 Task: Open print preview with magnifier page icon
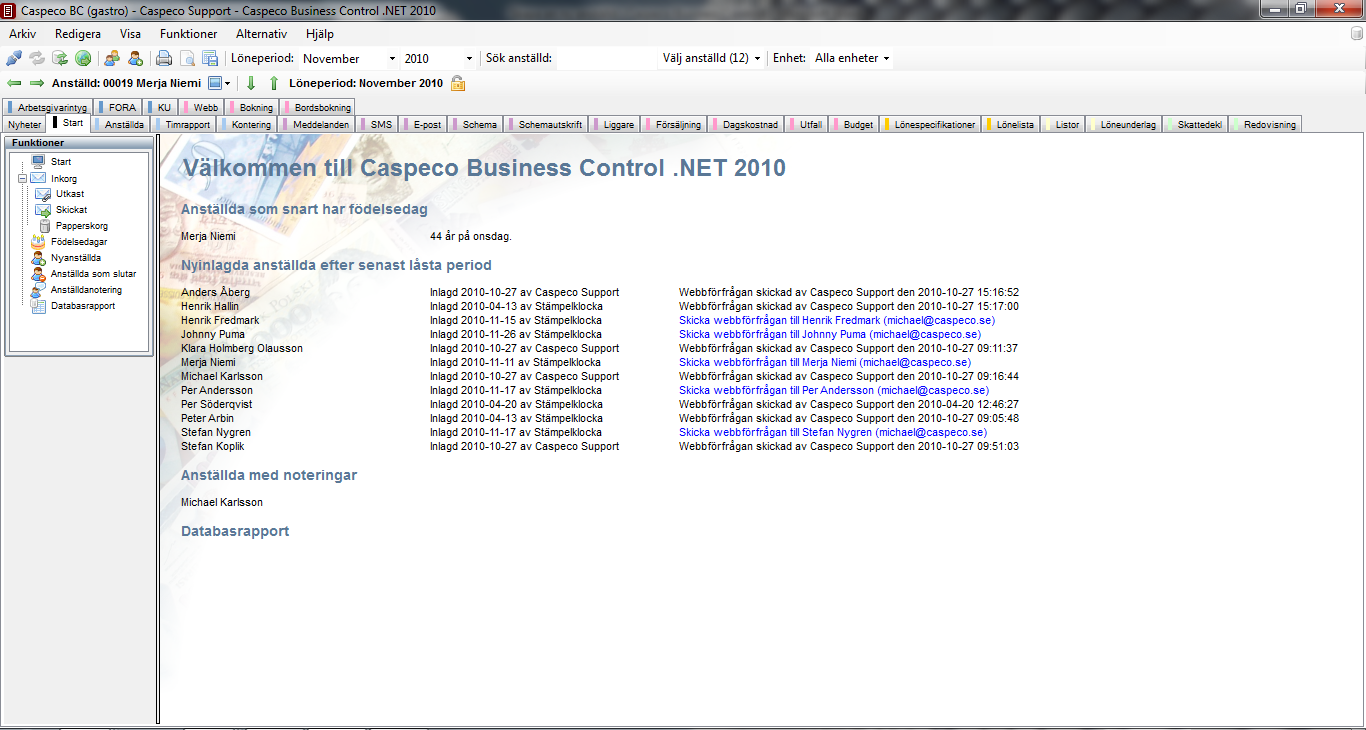187,58
